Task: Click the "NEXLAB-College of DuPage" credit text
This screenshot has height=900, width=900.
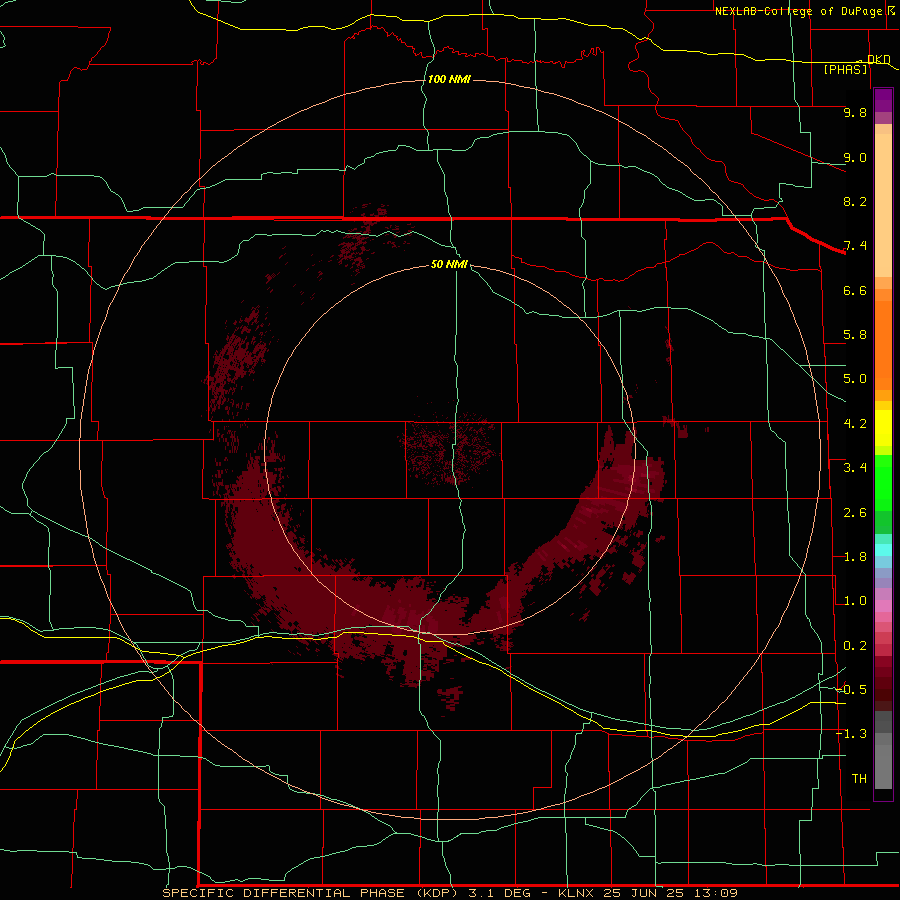Action: (798, 11)
